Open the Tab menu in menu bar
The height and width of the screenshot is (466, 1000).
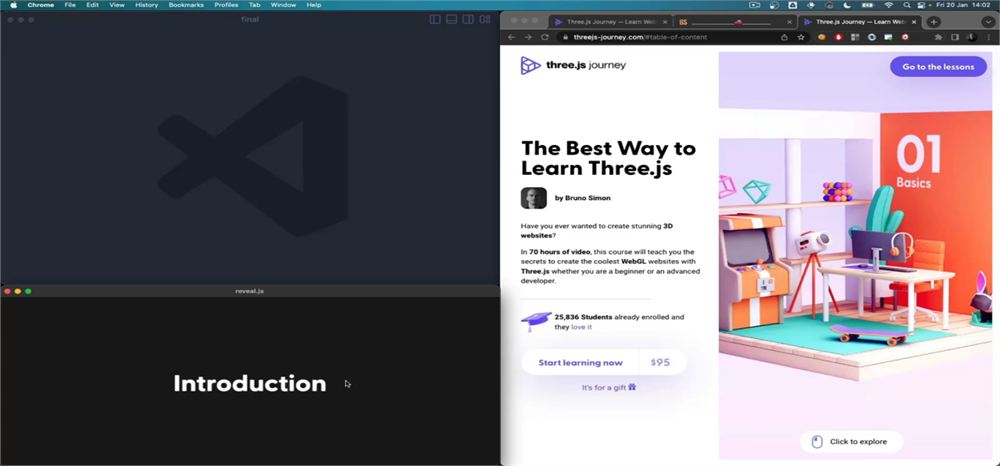[x=254, y=5]
